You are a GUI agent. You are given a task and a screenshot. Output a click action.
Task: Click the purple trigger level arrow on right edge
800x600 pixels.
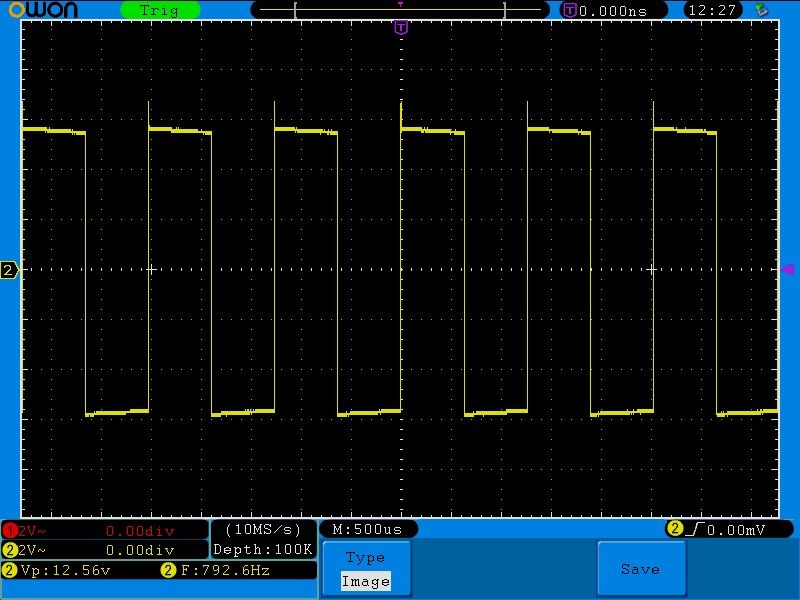coord(787,270)
